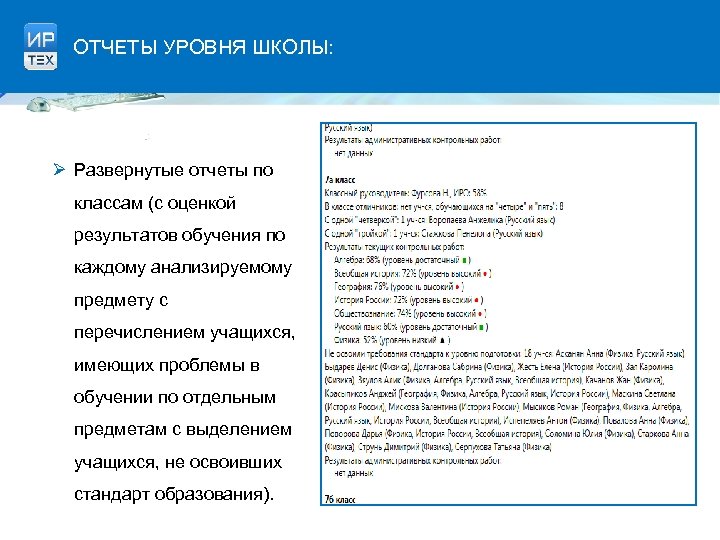This screenshot has height=540, width=720.
Task: Click the 'Русский язык: 60%' line
Action: coord(411,327)
